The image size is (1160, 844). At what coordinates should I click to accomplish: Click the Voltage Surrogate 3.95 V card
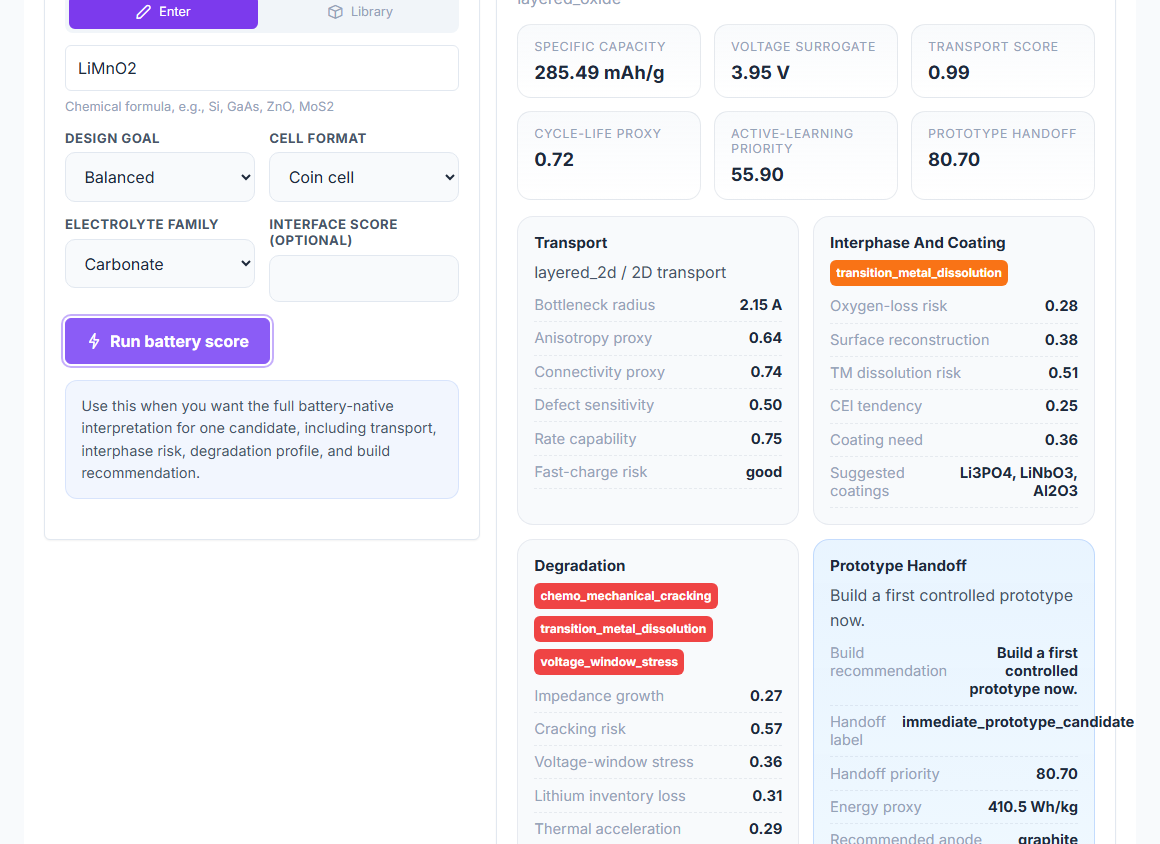(806, 61)
